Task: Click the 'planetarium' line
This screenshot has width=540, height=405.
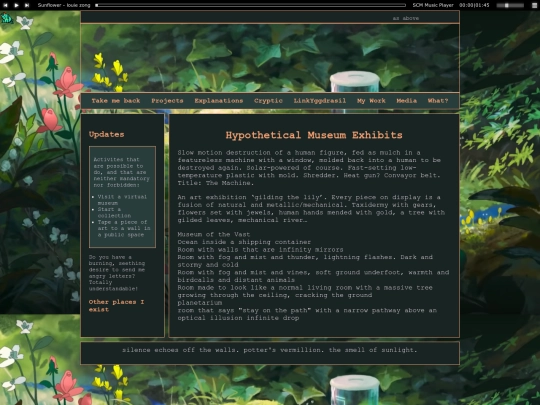Action: tap(200, 303)
